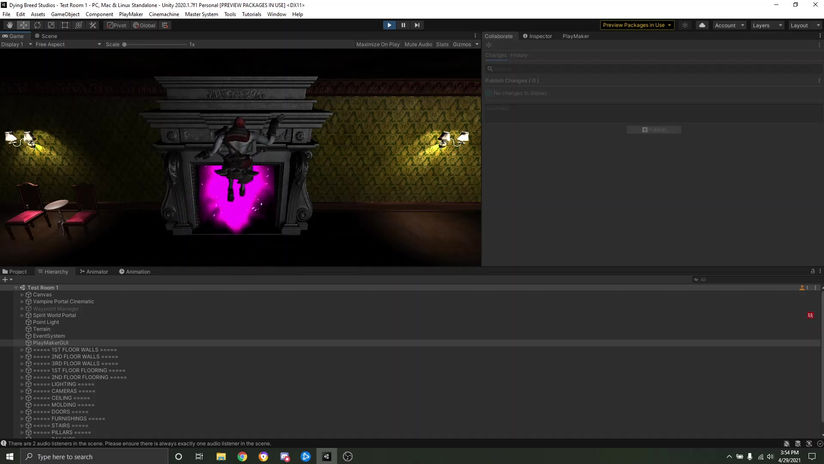Select the Move tool in toolbar

23,25
